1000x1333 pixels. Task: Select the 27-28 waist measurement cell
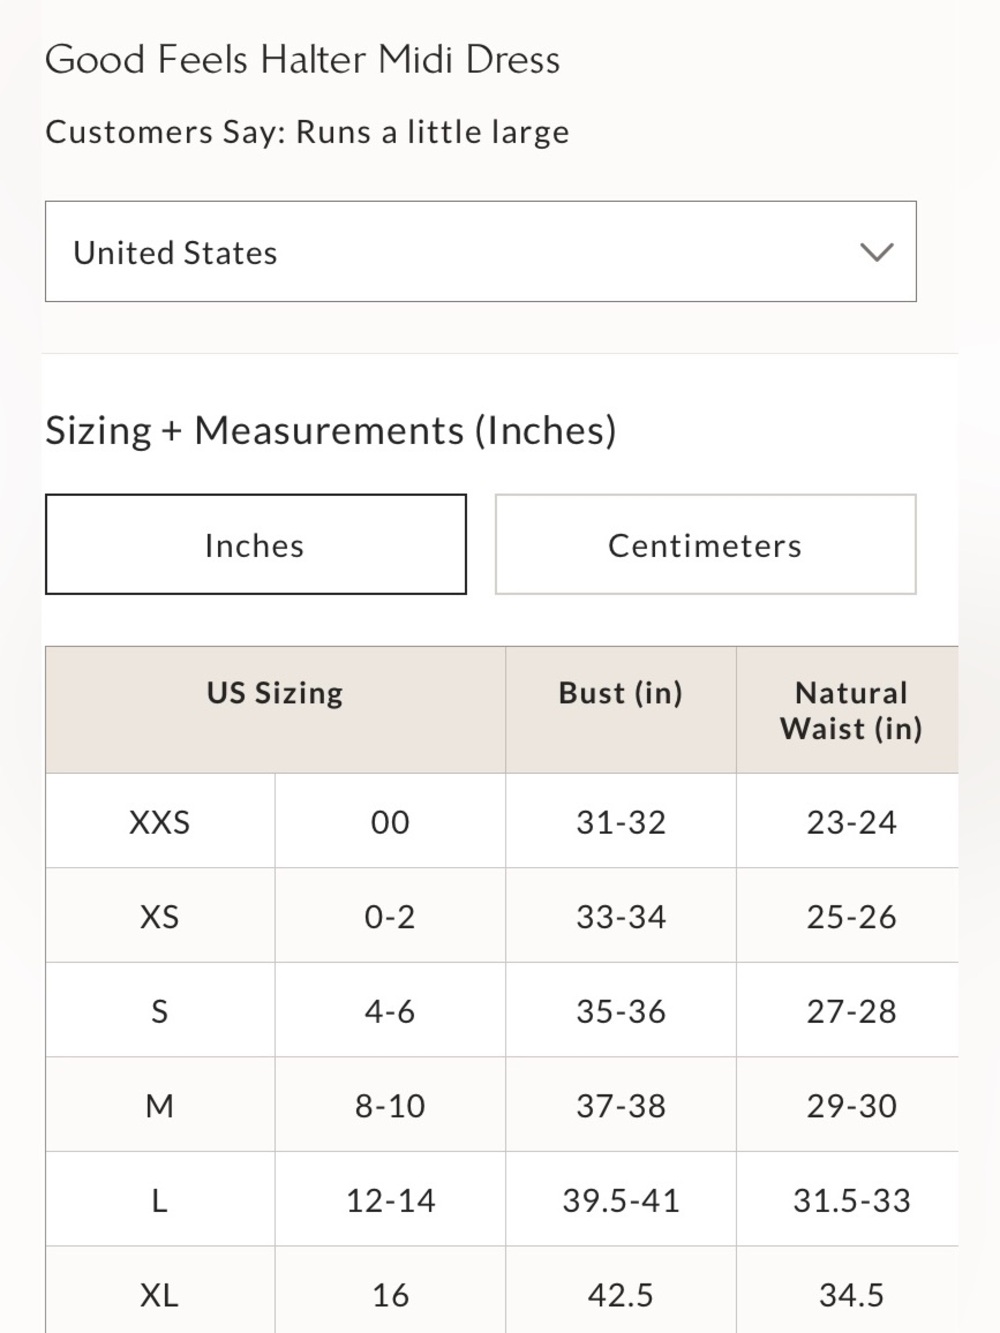pos(851,1010)
